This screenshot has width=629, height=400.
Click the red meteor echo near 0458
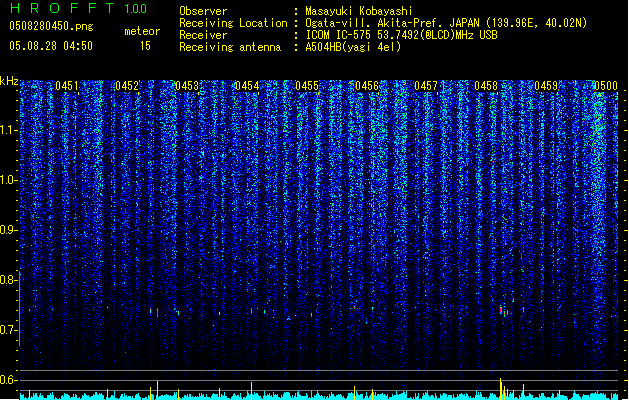[x=501, y=310]
